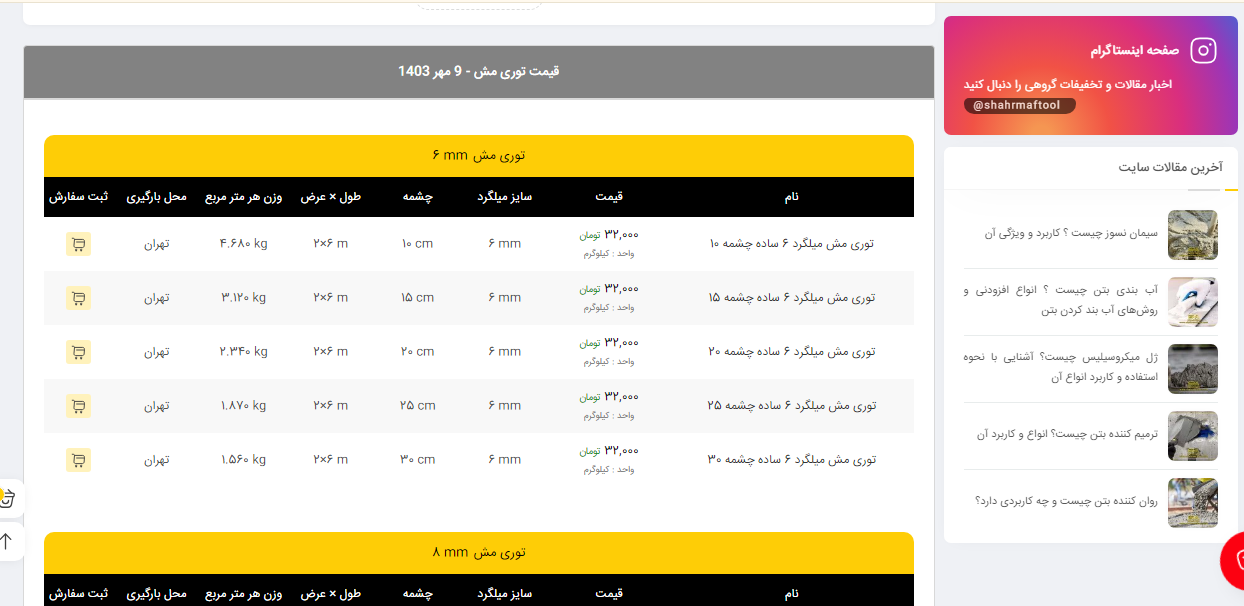Open the floating shopping basket icon
The width and height of the screenshot is (1244, 606).
[8, 498]
